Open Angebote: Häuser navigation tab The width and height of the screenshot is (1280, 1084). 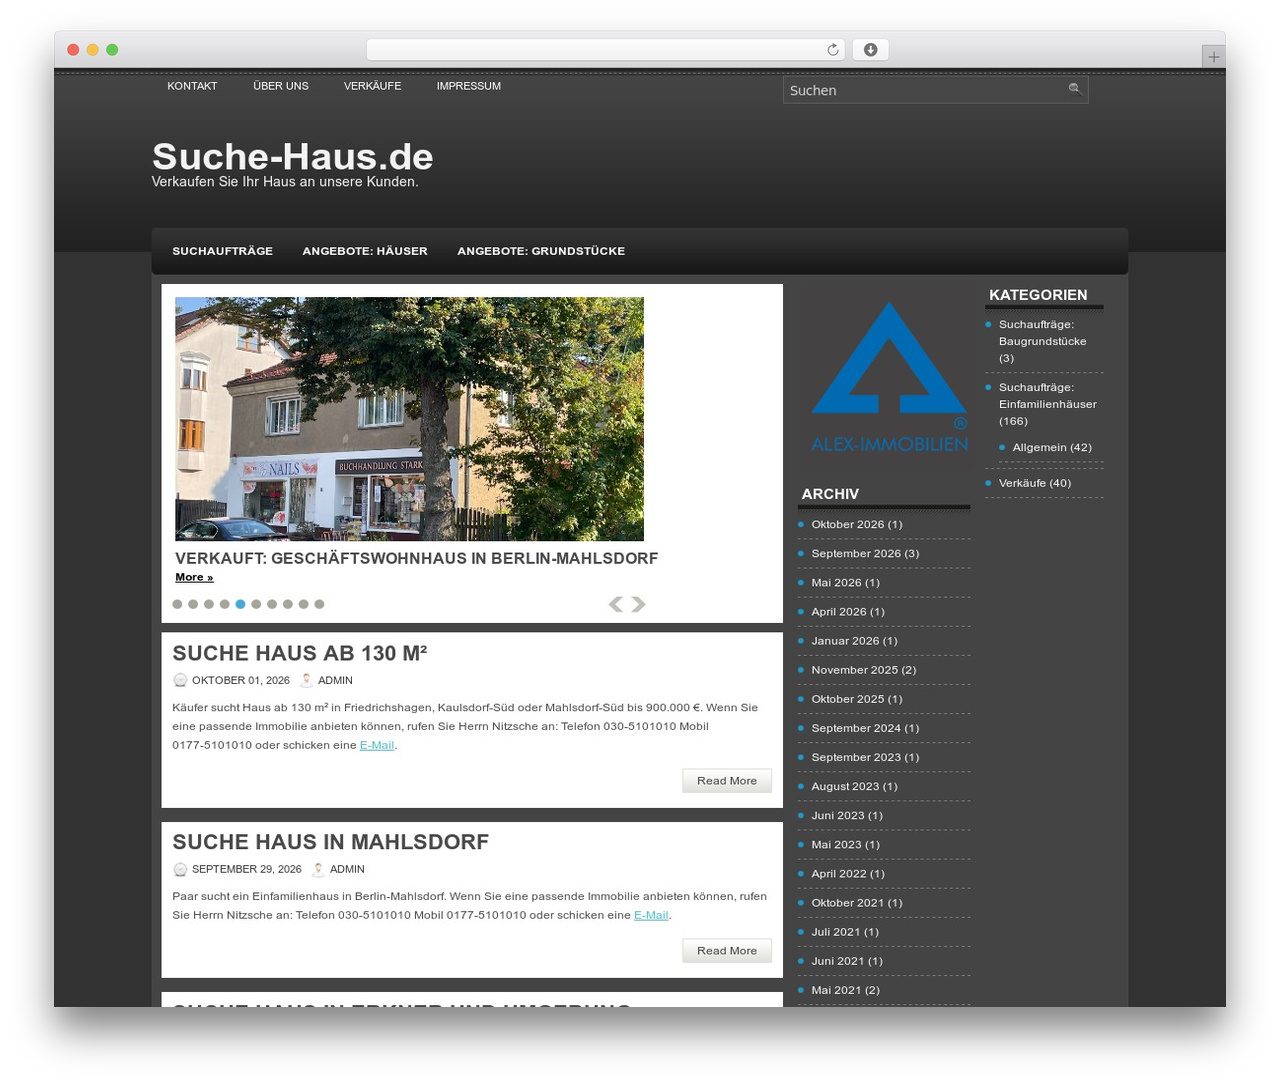point(365,251)
